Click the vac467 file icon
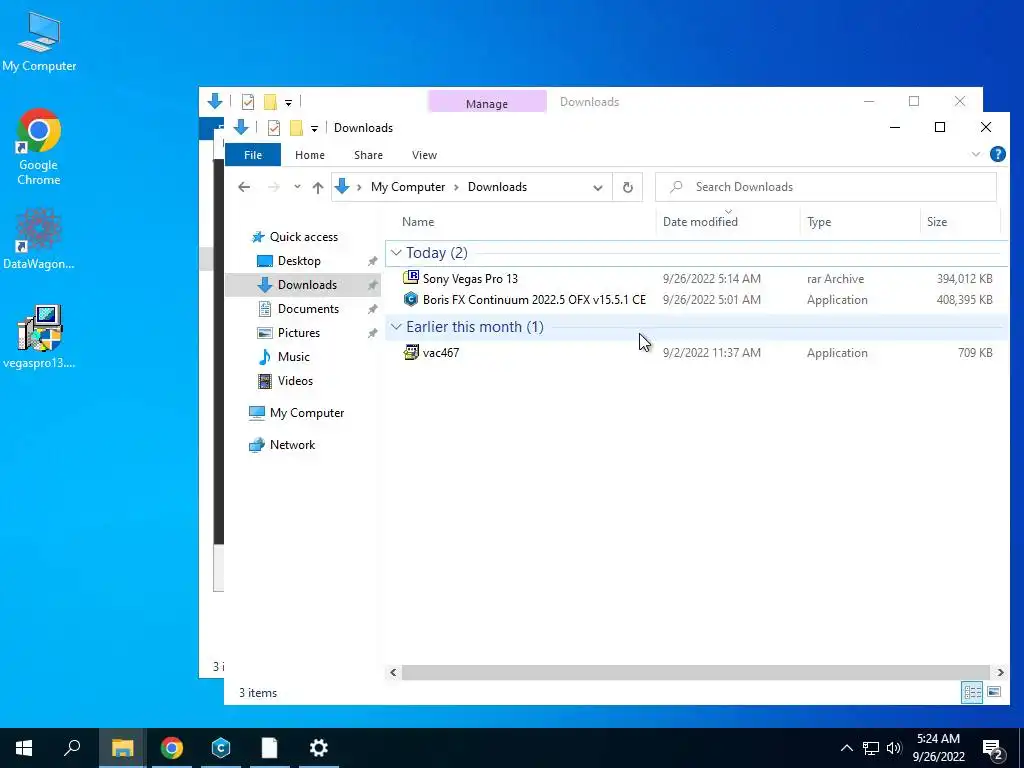Image resolution: width=1024 pixels, height=768 pixels. (411, 353)
